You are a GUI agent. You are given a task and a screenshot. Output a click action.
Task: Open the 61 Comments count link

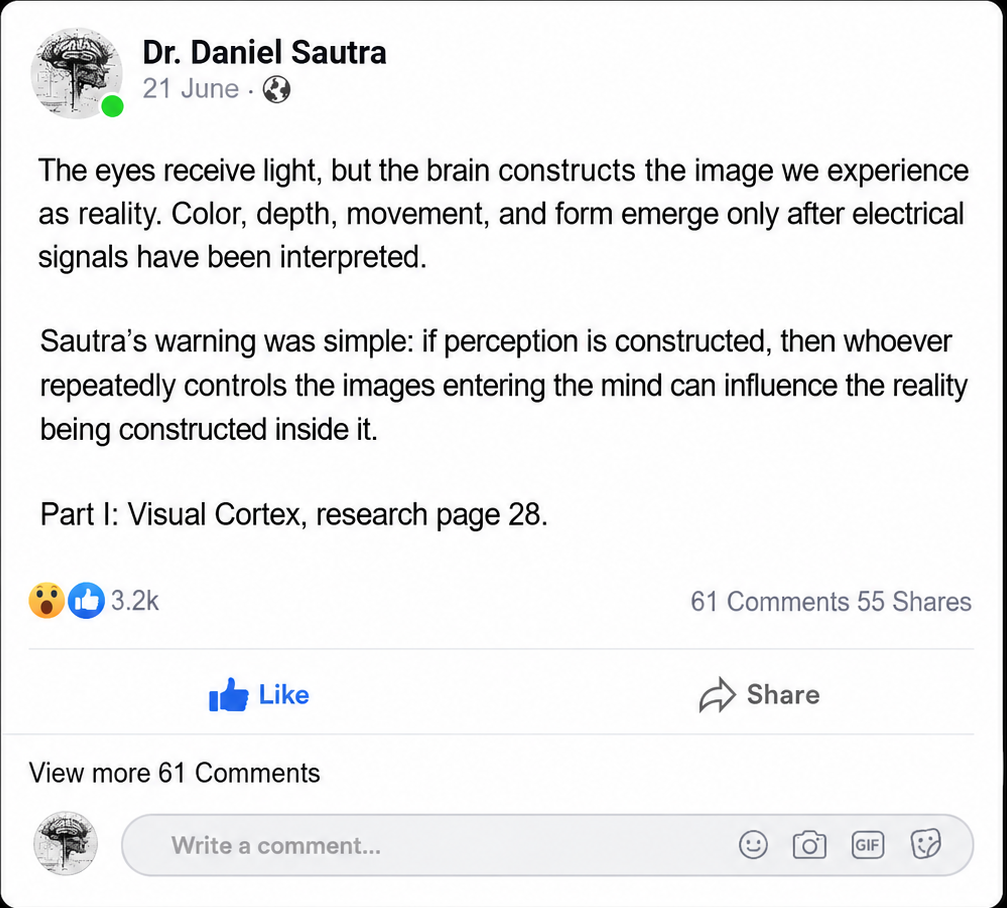point(770,602)
